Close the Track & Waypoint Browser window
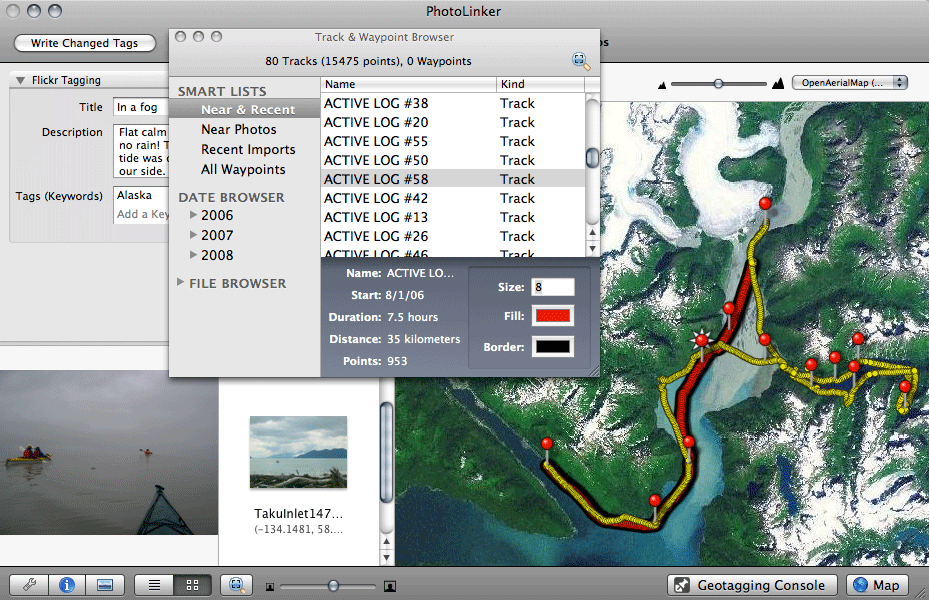The height and width of the screenshot is (600, 929). pos(181,37)
